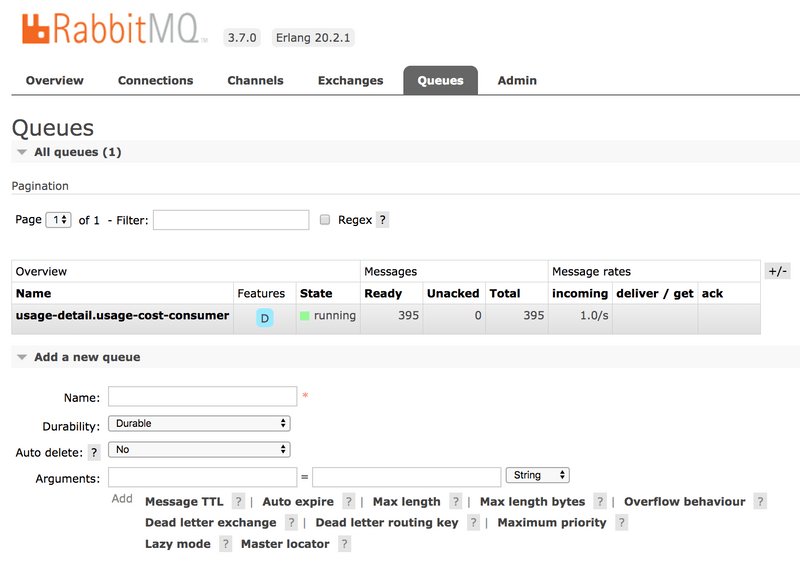Sort by the Unacked column header
800x567 pixels.
point(453,293)
